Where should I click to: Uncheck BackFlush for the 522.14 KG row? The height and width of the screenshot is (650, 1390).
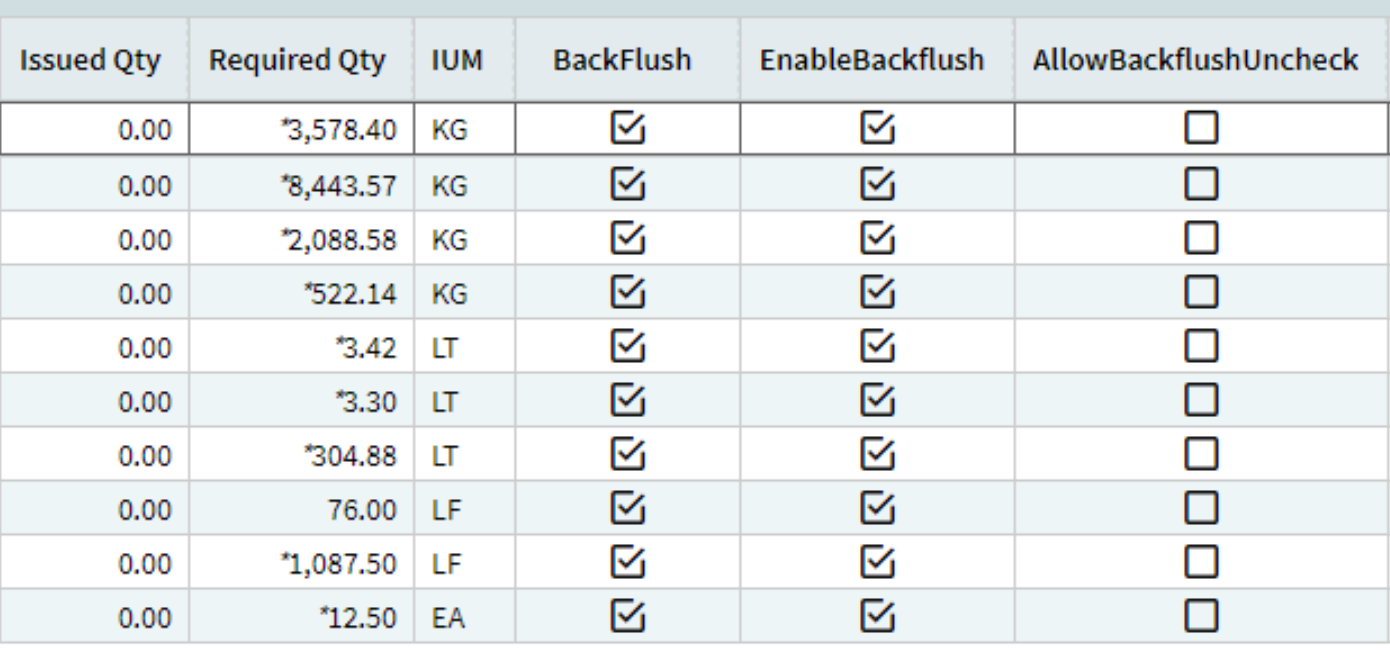(x=628, y=291)
